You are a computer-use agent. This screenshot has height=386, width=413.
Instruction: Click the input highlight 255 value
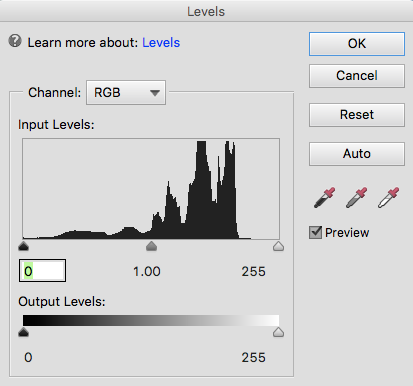pos(253,272)
